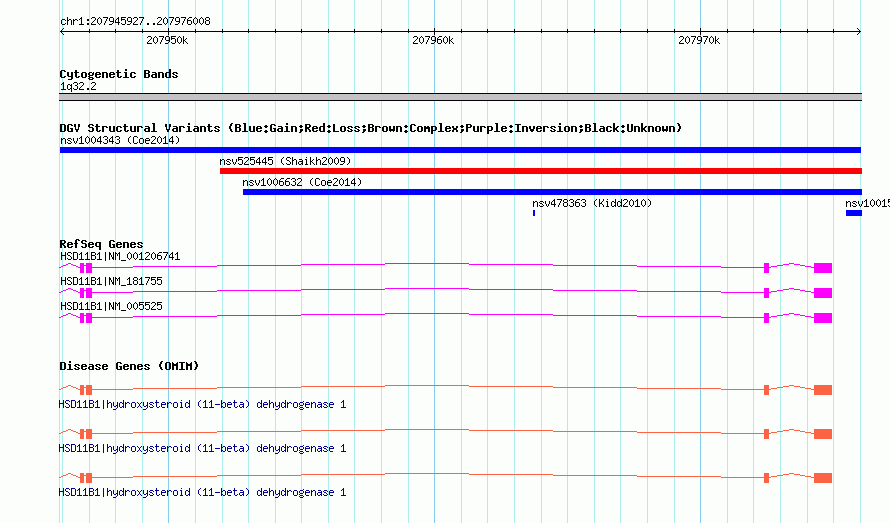Select the small nsv478363 (Kidd2010) variant marker
Viewport: 890px width, 523px height.
tap(534, 213)
